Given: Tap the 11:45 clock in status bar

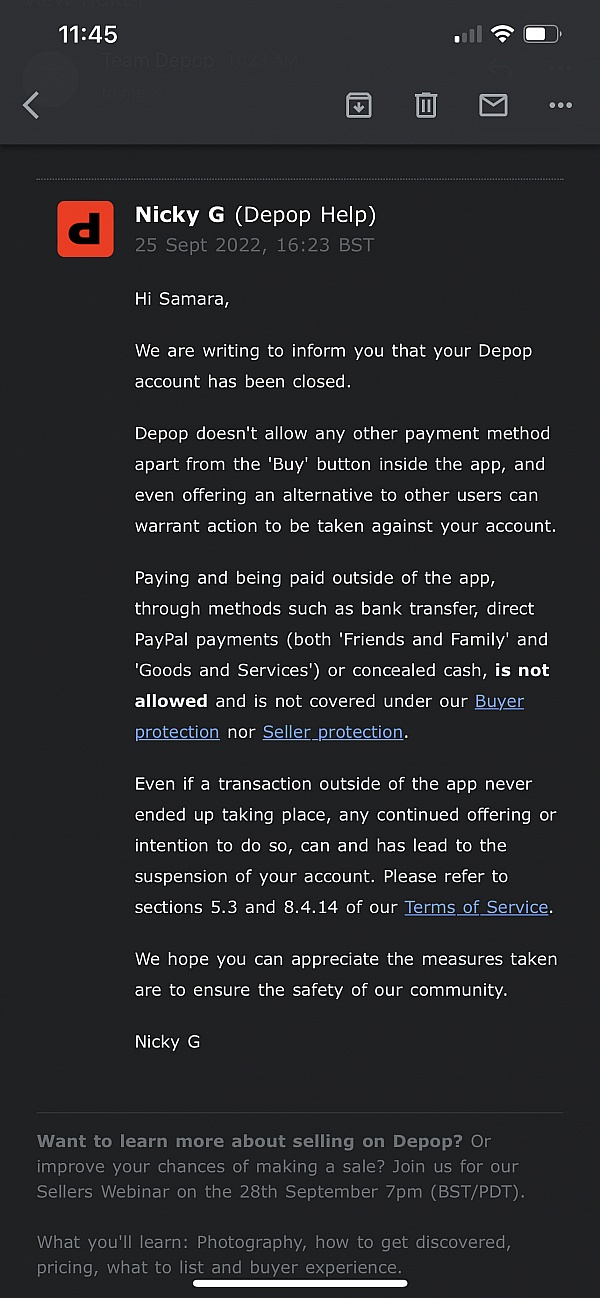Looking at the screenshot, I should point(88,34).
